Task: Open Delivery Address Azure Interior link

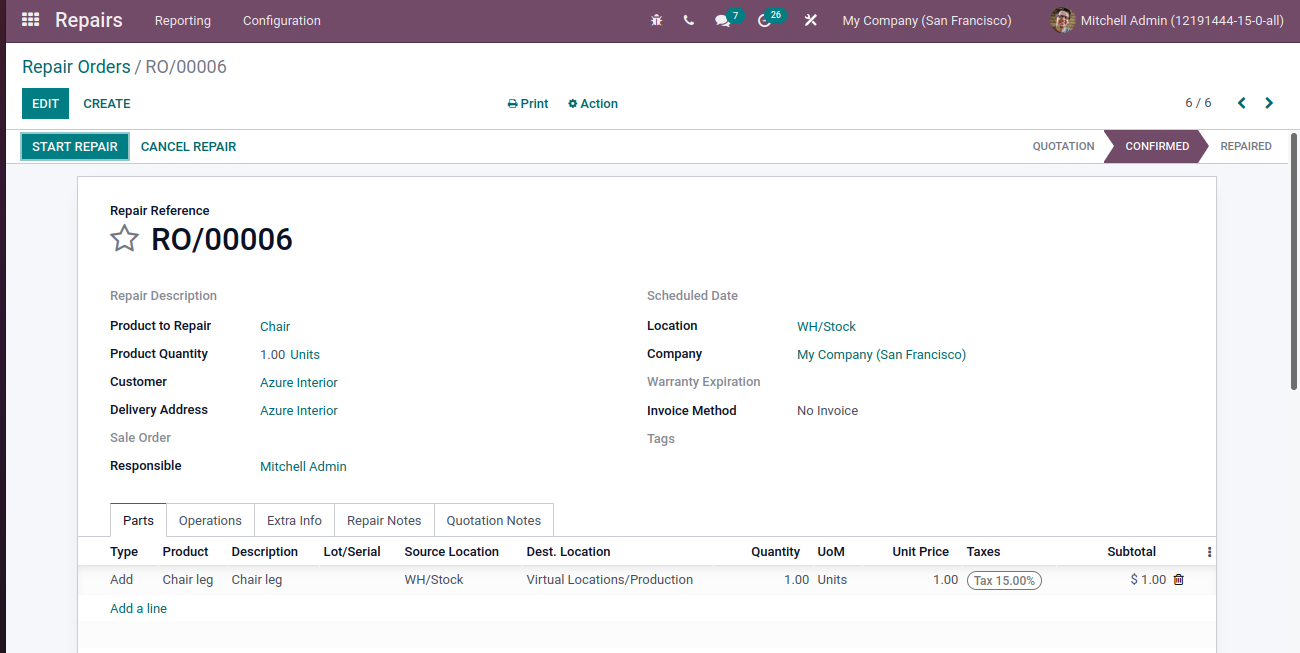Action: (299, 411)
